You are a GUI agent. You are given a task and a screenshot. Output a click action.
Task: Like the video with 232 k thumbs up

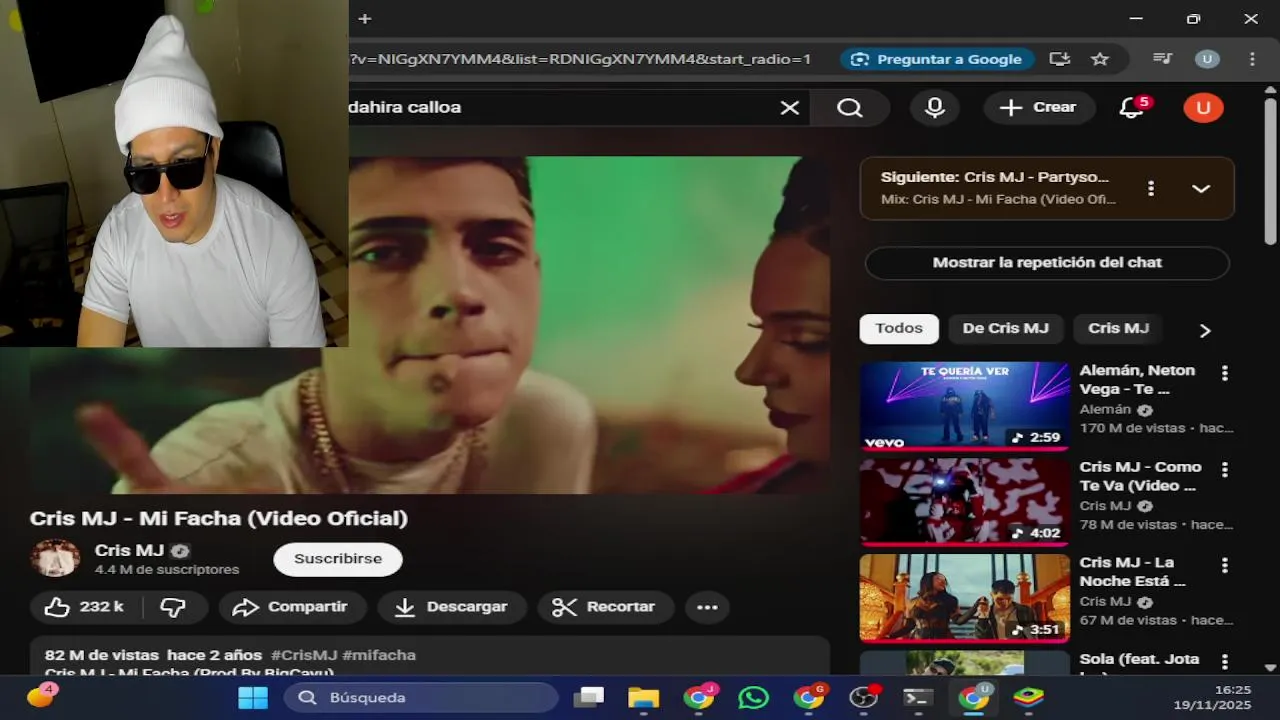pos(86,607)
